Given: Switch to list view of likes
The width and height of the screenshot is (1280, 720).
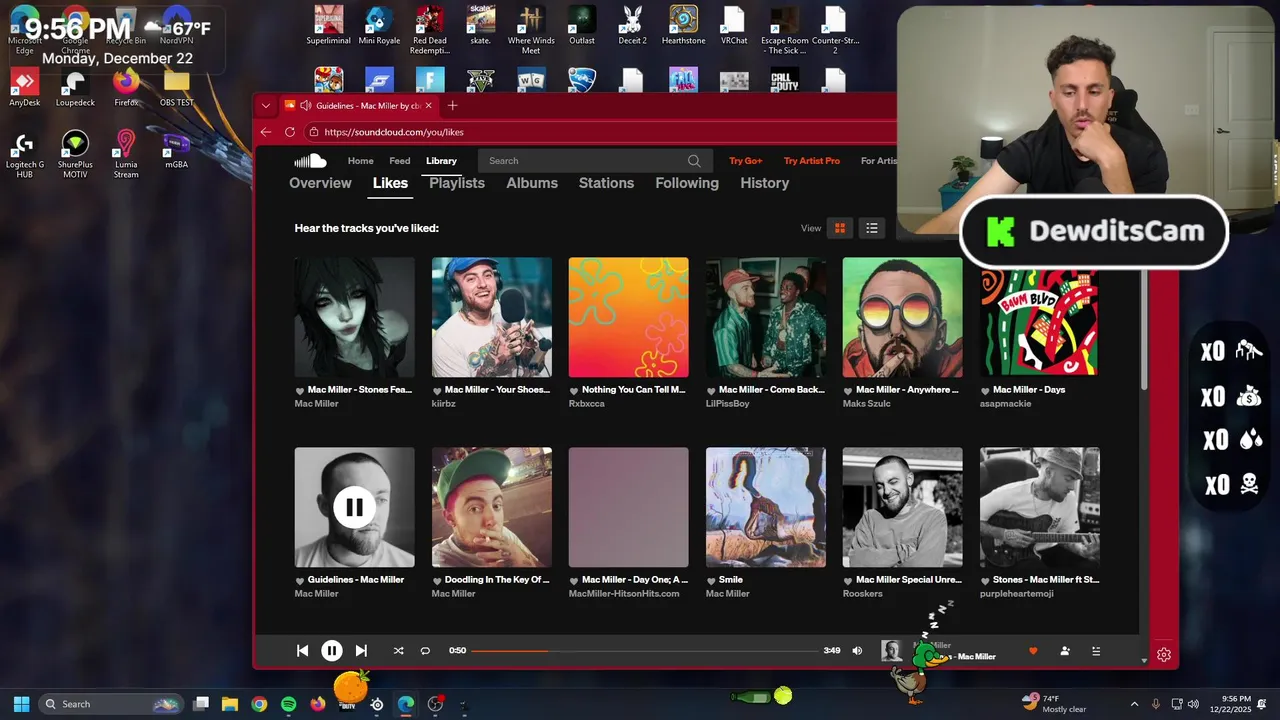Looking at the screenshot, I should click(872, 228).
